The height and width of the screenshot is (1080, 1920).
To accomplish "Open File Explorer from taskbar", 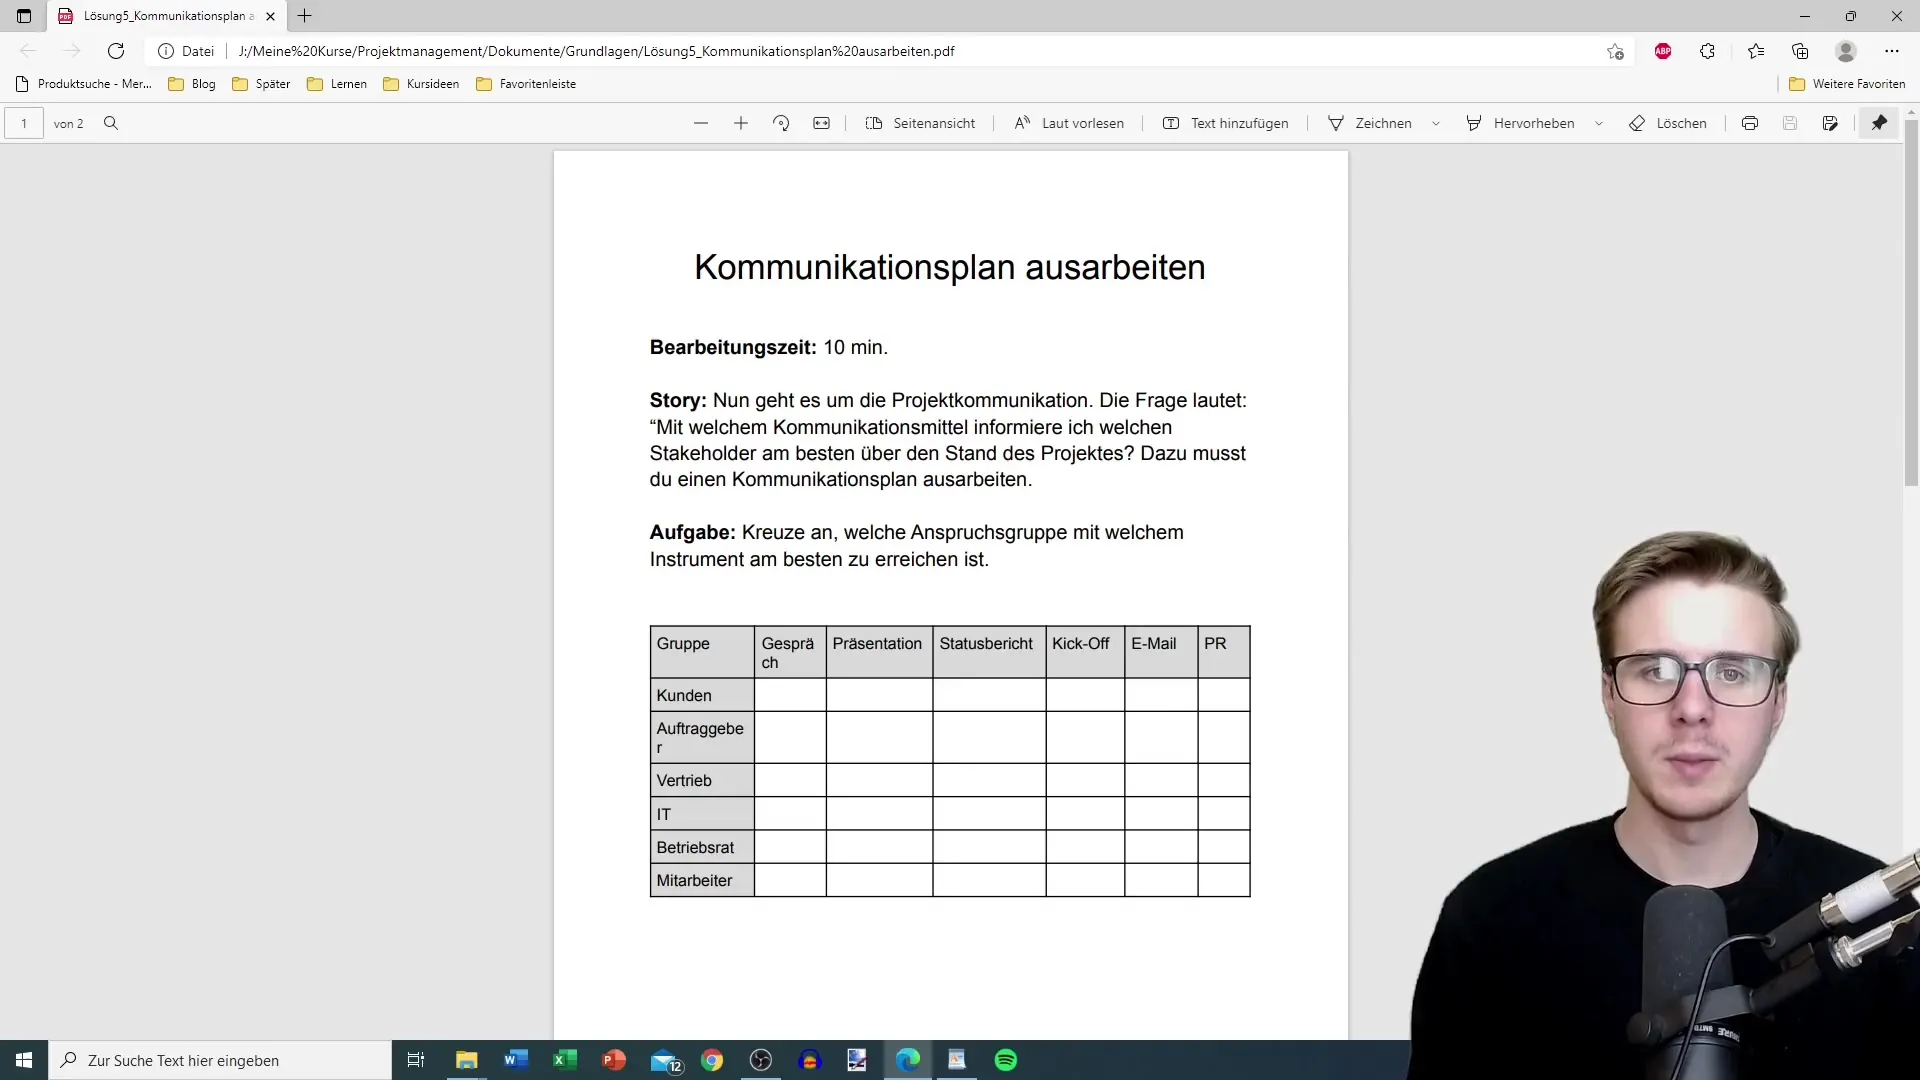I will click(467, 1060).
